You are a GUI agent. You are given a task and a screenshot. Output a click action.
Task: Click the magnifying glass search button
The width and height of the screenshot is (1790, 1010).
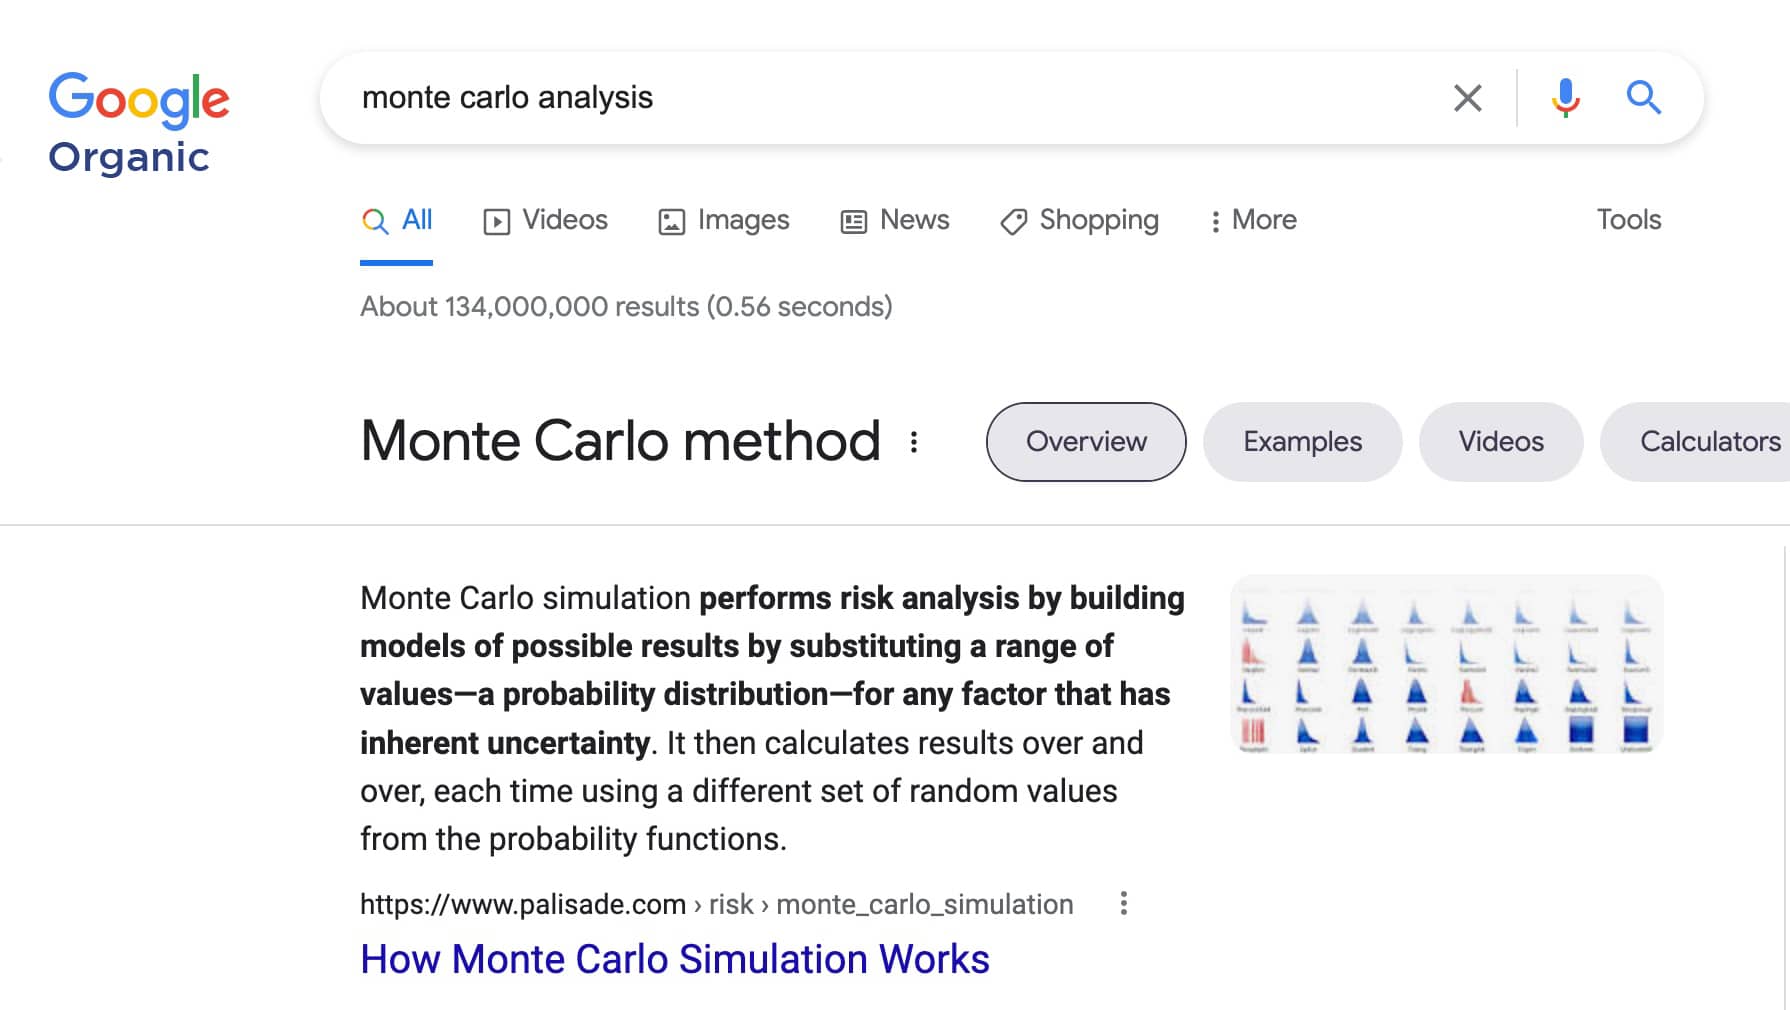pyautogui.click(x=1643, y=98)
